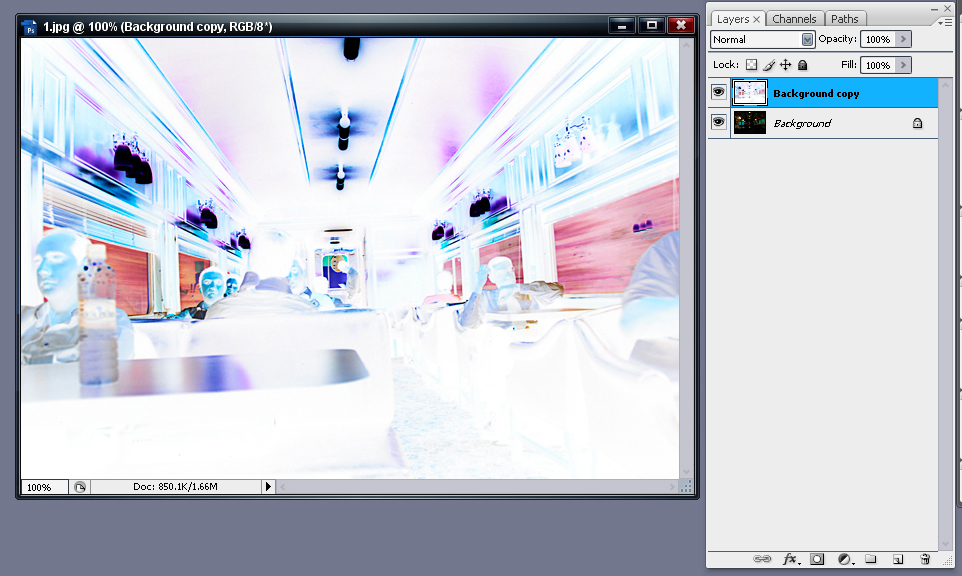Click the delete layer trash icon
The height and width of the screenshot is (576, 962).
coord(925,559)
